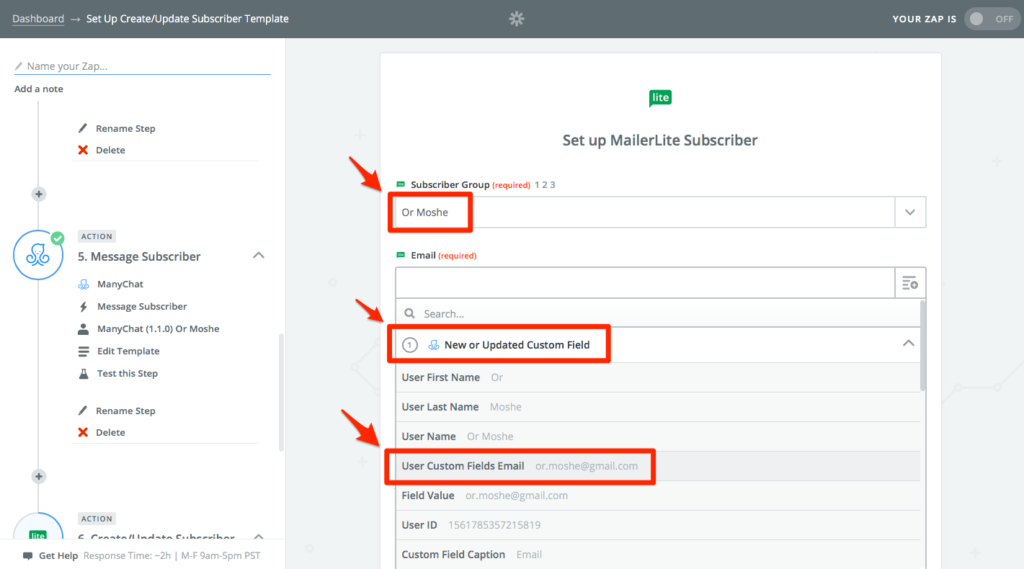Click the insert field icon beside Email
1024x569 pixels.
[x=910, y=283]
